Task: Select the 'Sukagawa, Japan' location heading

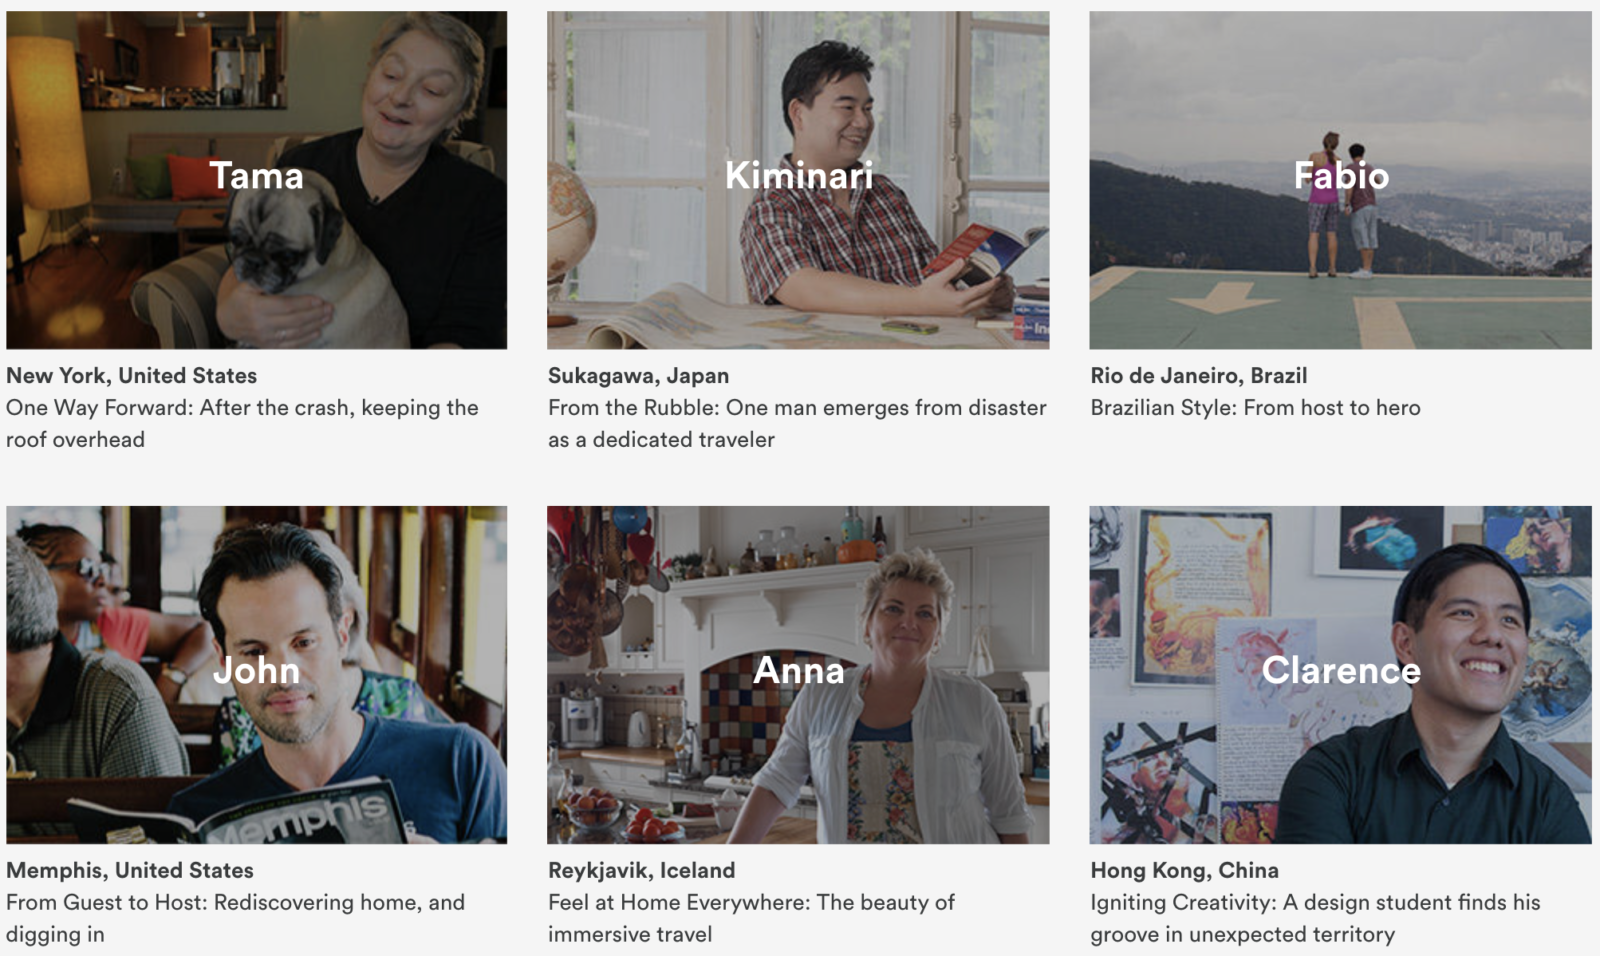Action: tap(638, 376)
